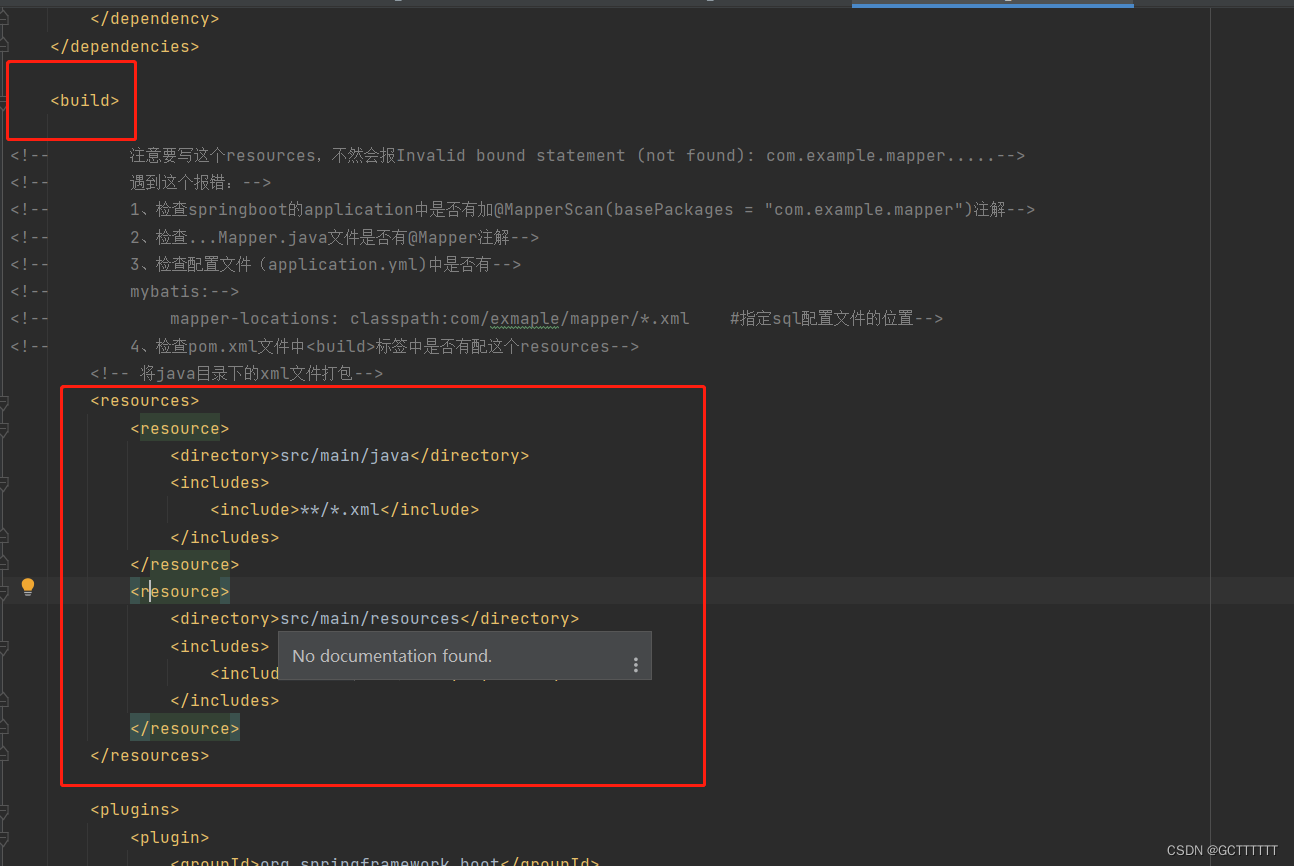Click the <plugin> opening tag

pos(170,837)
